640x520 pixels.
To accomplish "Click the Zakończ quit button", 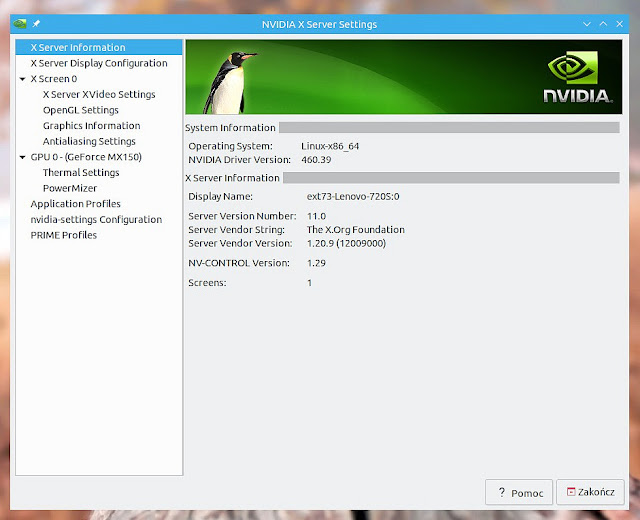I will coord(590,492).
